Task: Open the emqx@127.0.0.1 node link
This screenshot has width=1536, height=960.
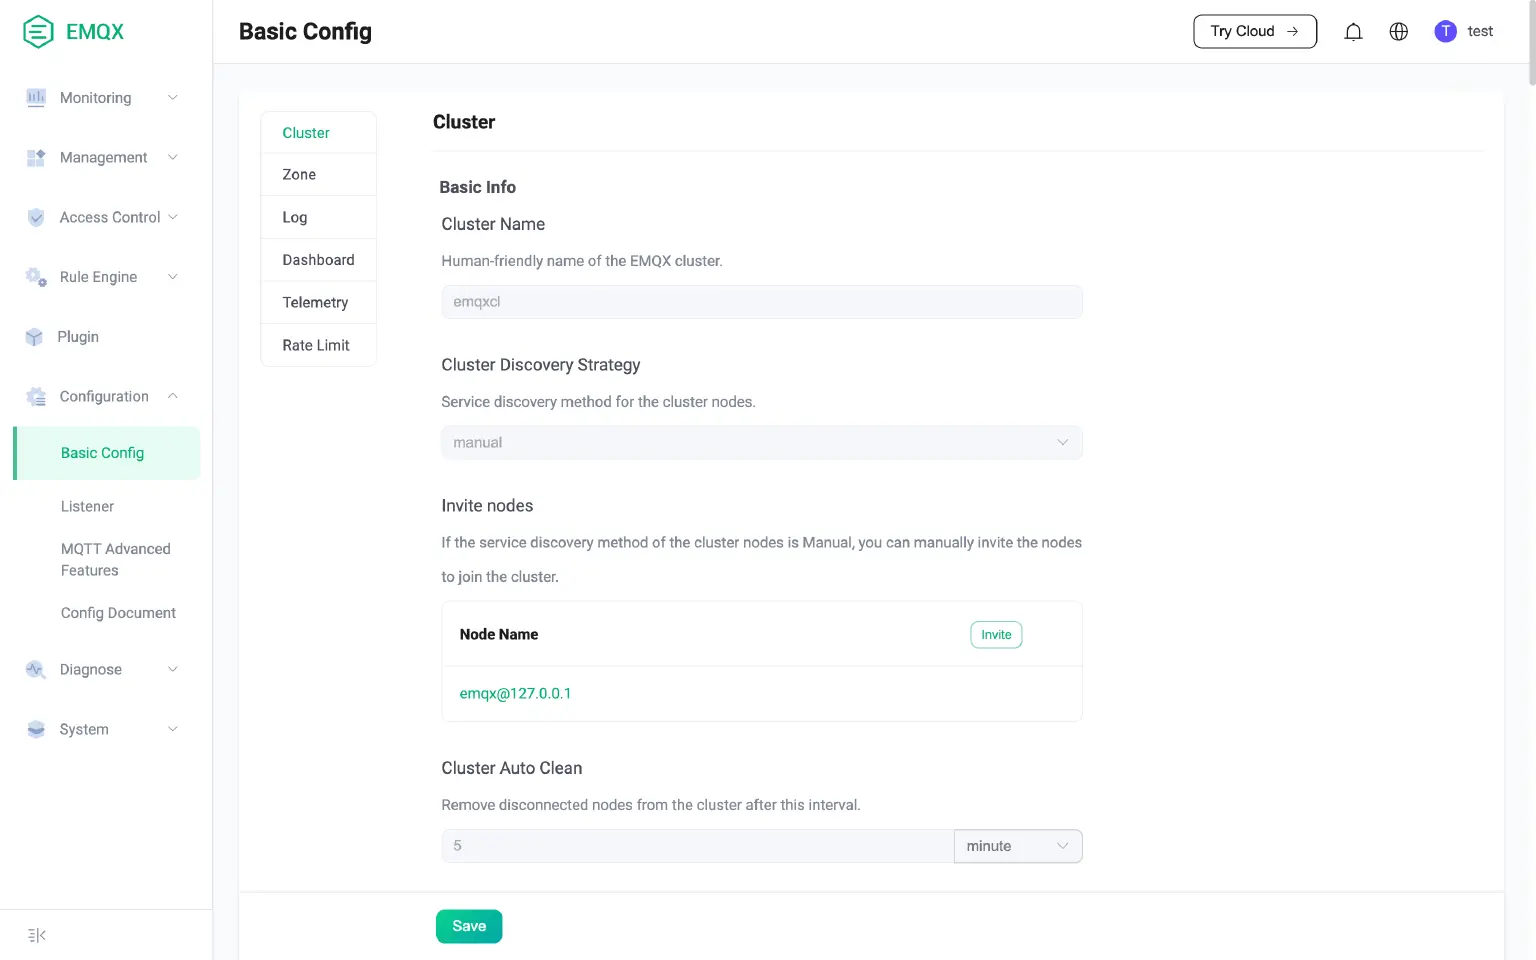Action: coord(515,694)
